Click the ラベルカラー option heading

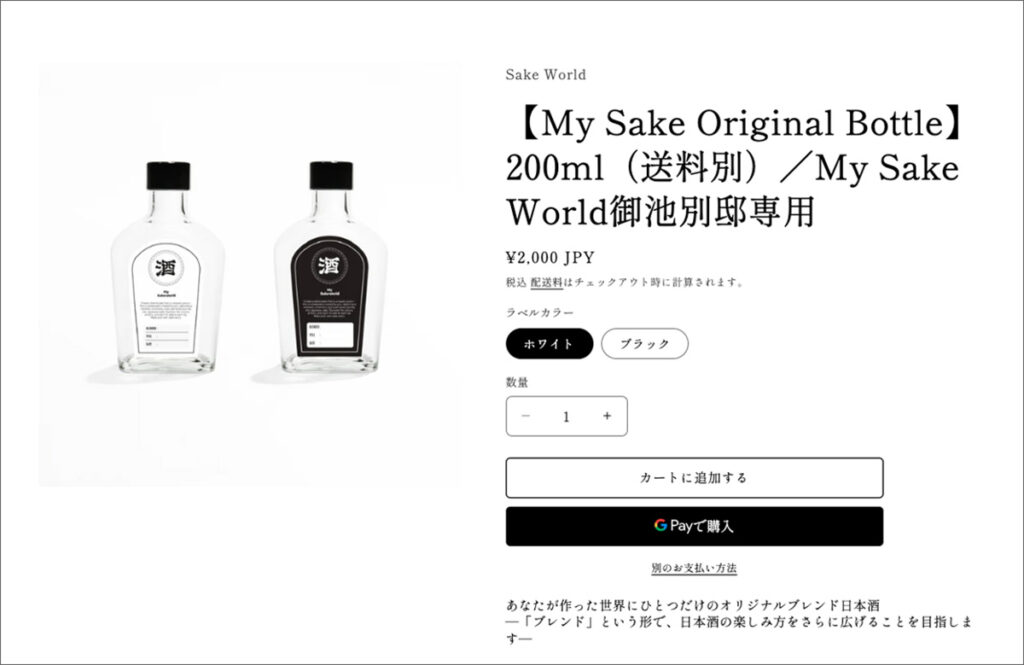click(540, 313)
